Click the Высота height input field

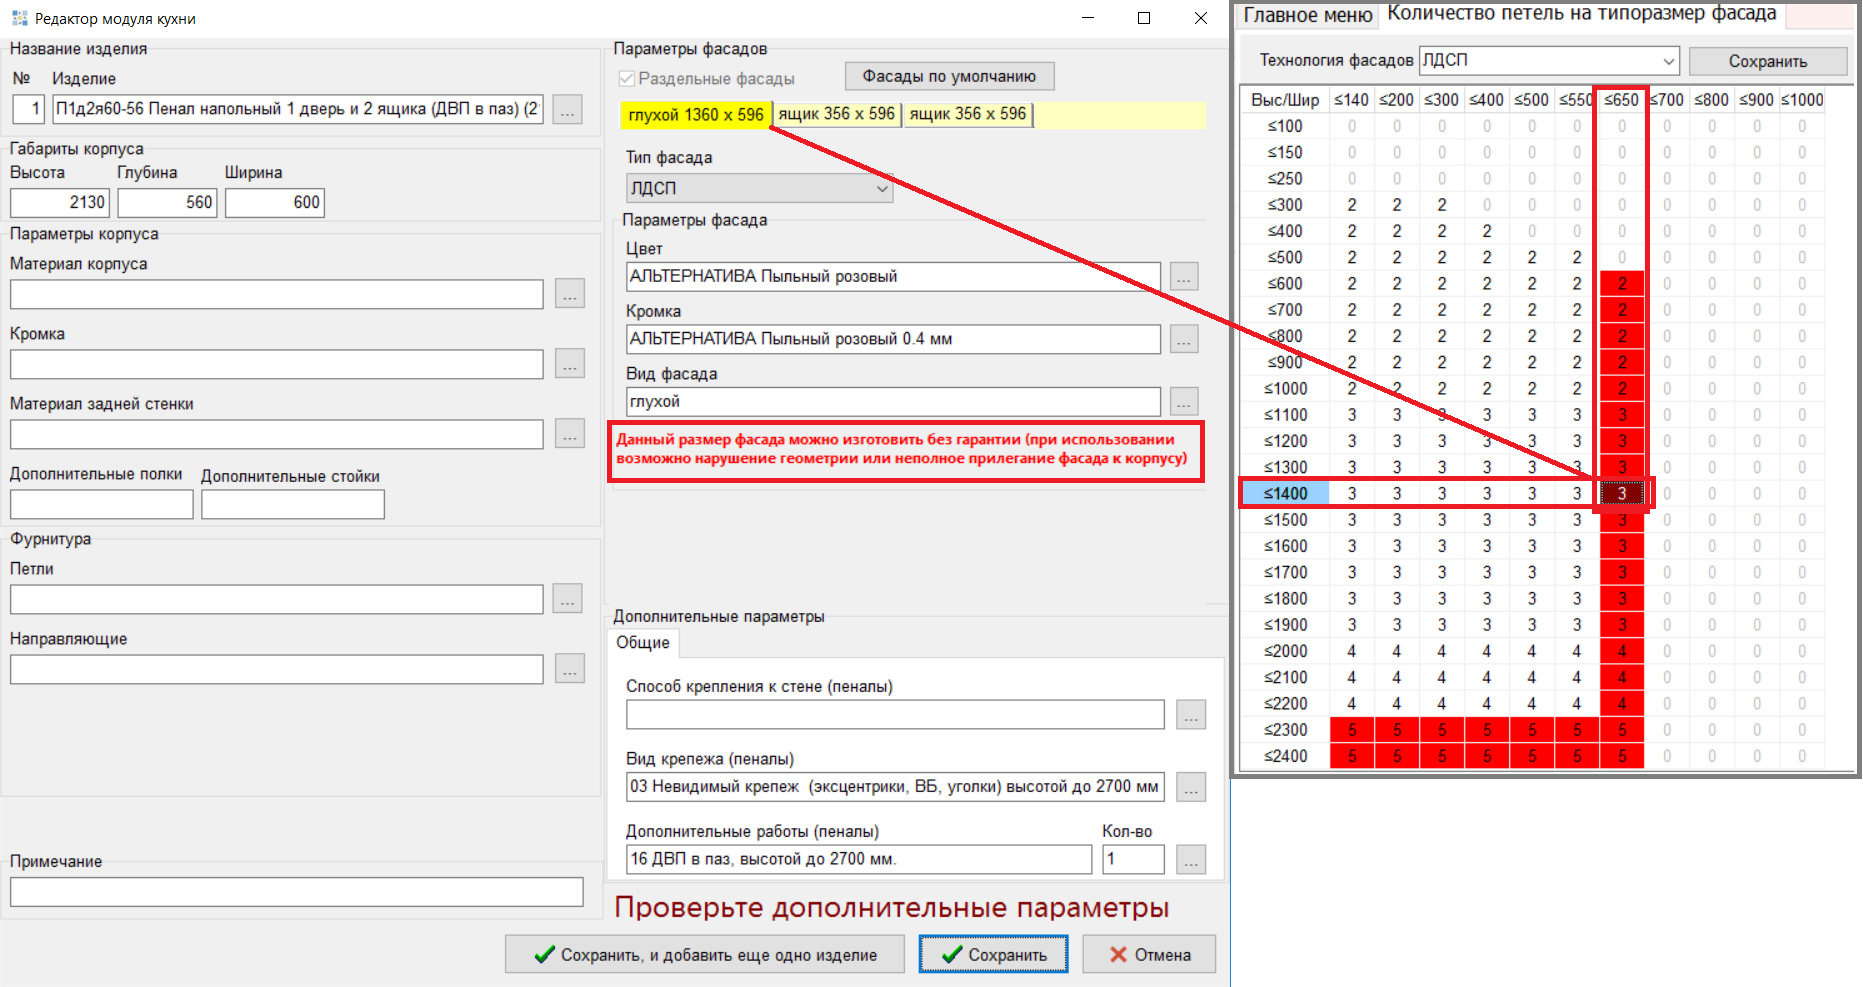pos(59,203)
